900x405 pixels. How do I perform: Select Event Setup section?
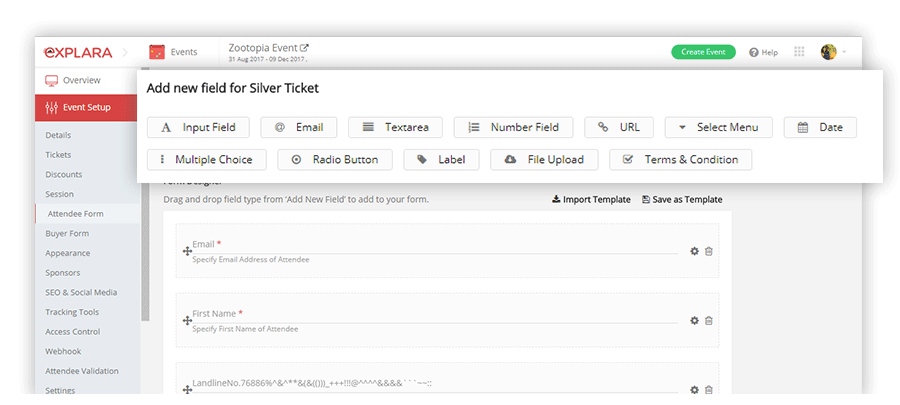[x=86, y=107]
